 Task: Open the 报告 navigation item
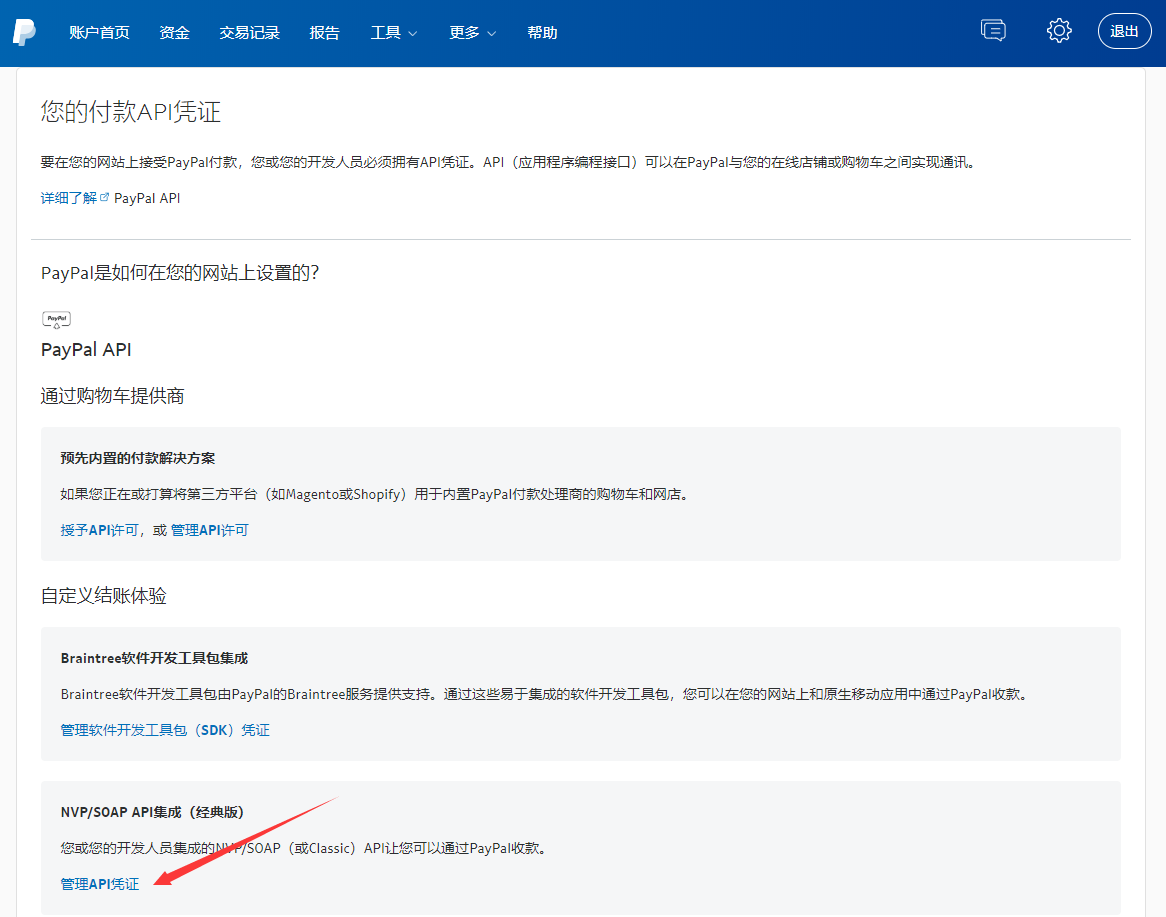(x=324, y=33)
